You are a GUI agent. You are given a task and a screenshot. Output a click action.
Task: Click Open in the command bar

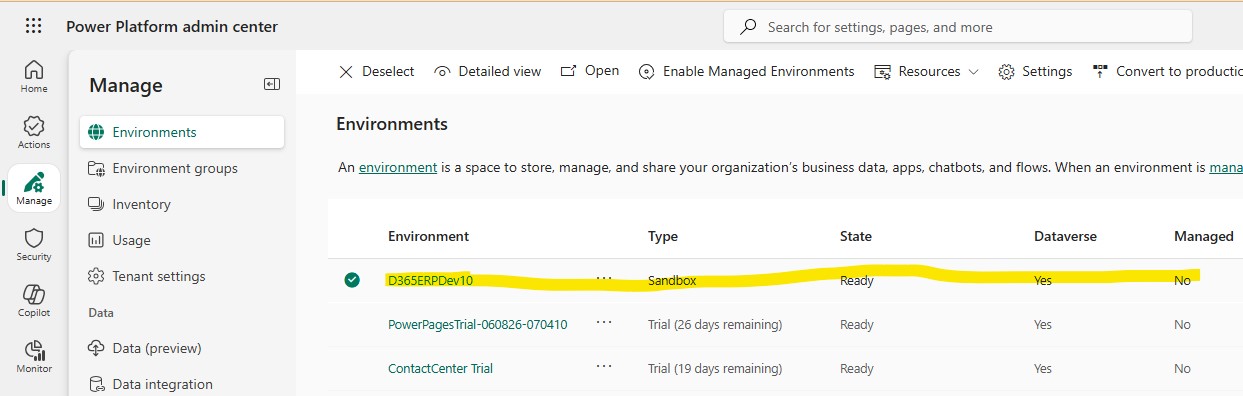[x=590, y=71]
